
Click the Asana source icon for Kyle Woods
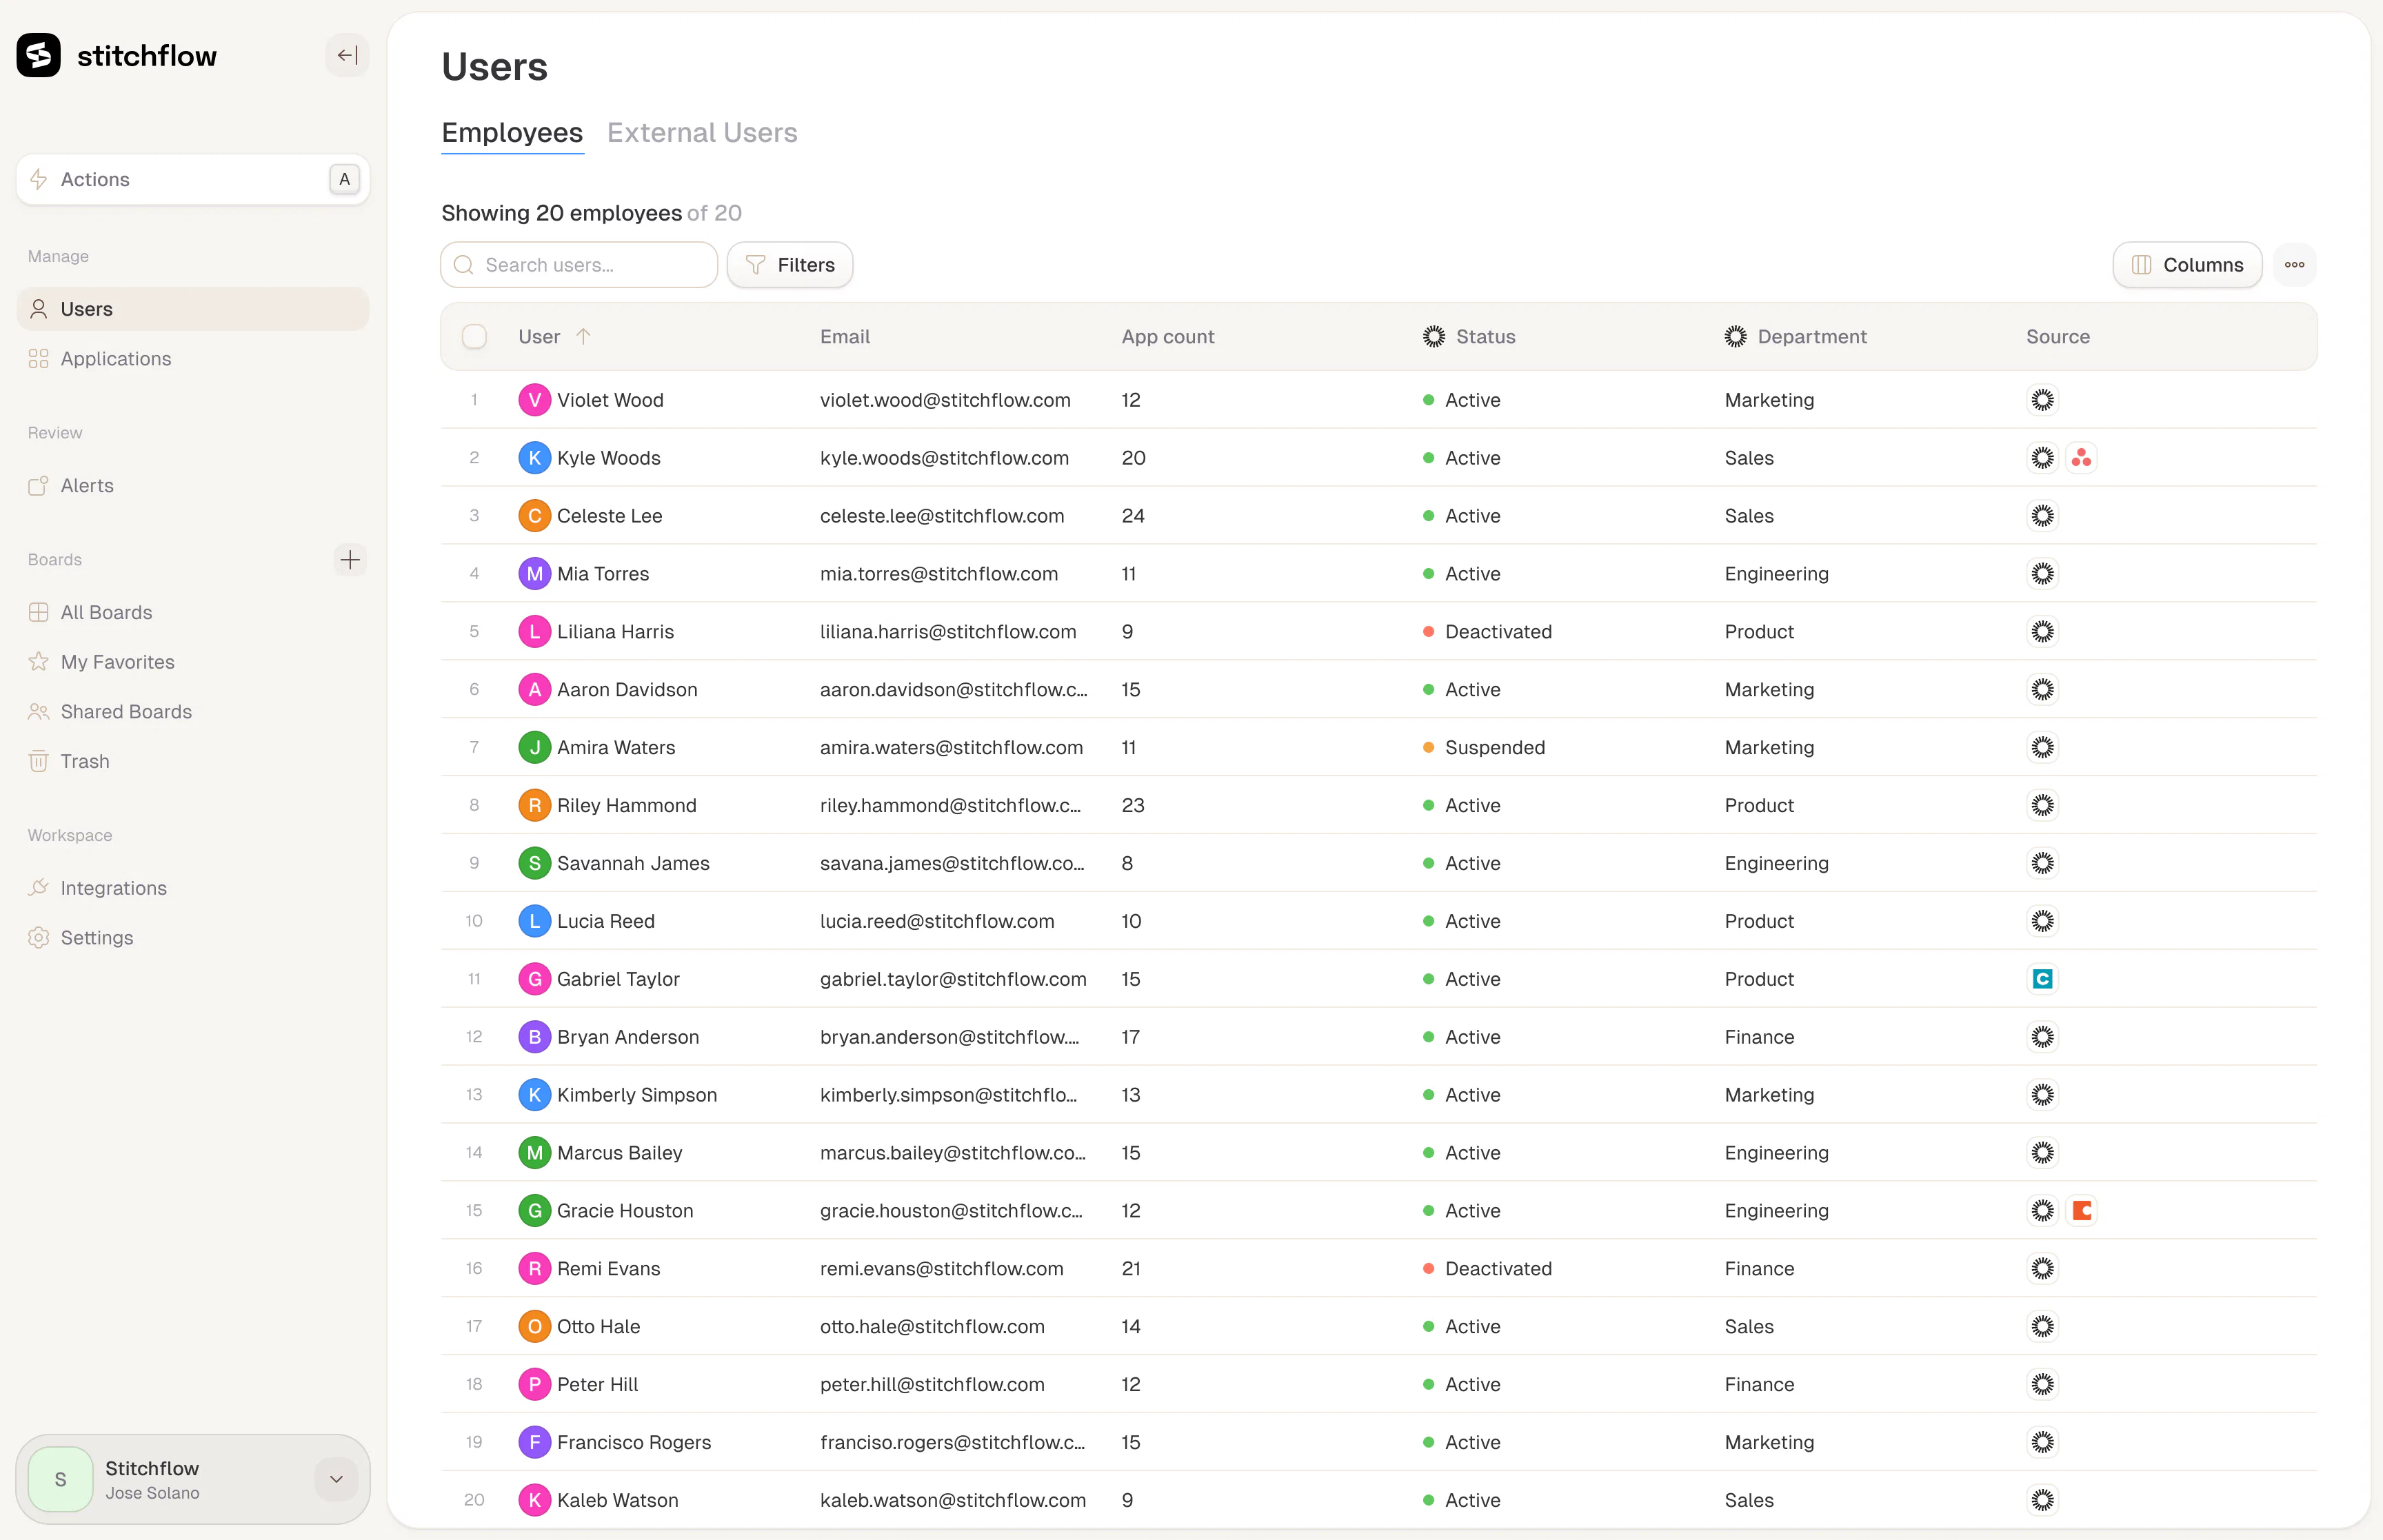click(x=2081, y=458)
